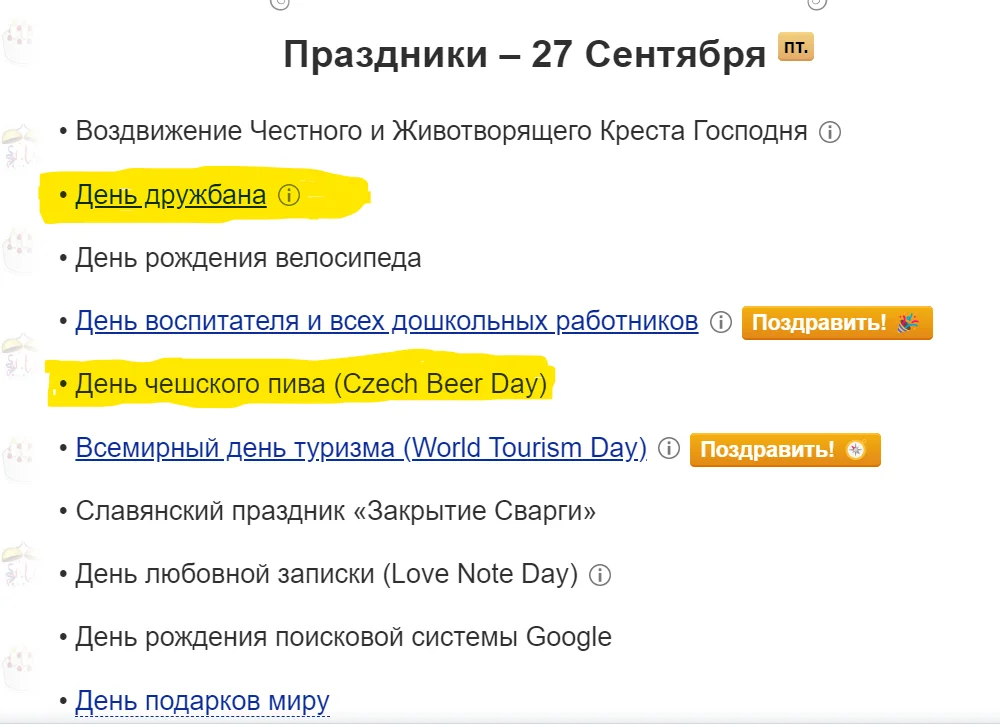Image resolution: width=1000 pixels, height=727 pixels.
Task: Click the info icon next to «День дружбана»
Action: coord(290,196)
